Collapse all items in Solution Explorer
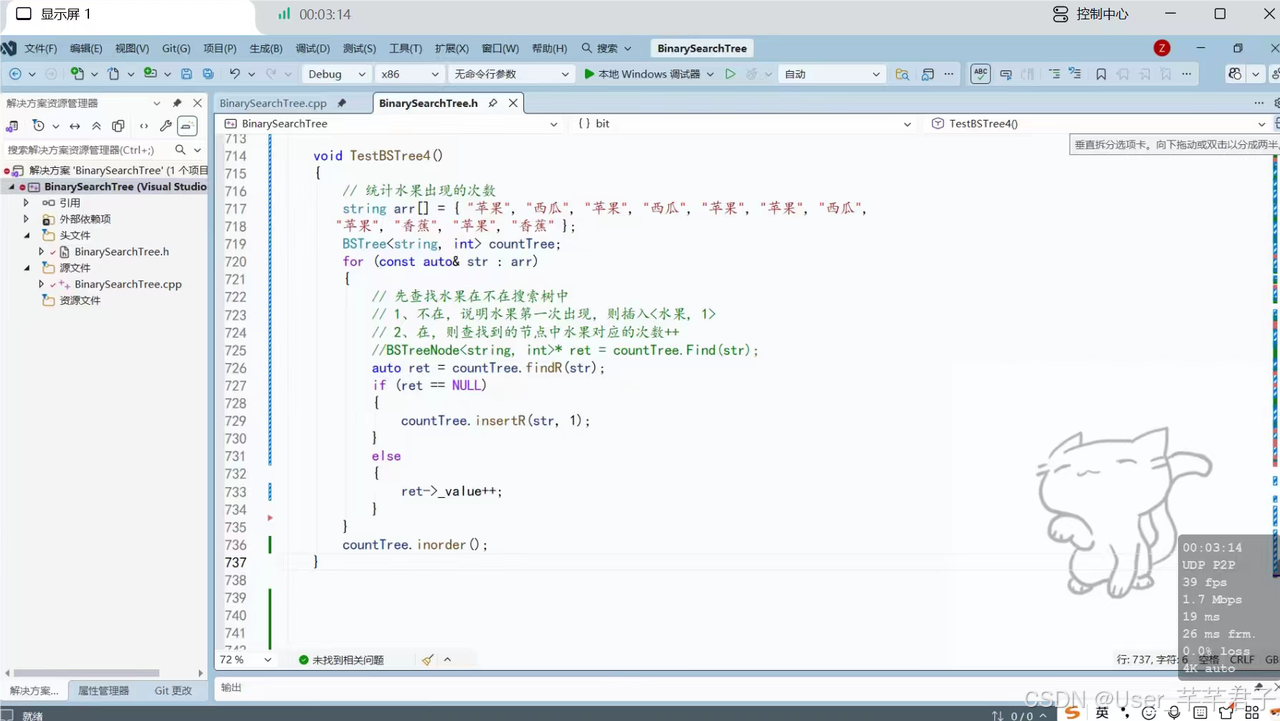The width and height of the screenshot is (1280, 721). 96,126
